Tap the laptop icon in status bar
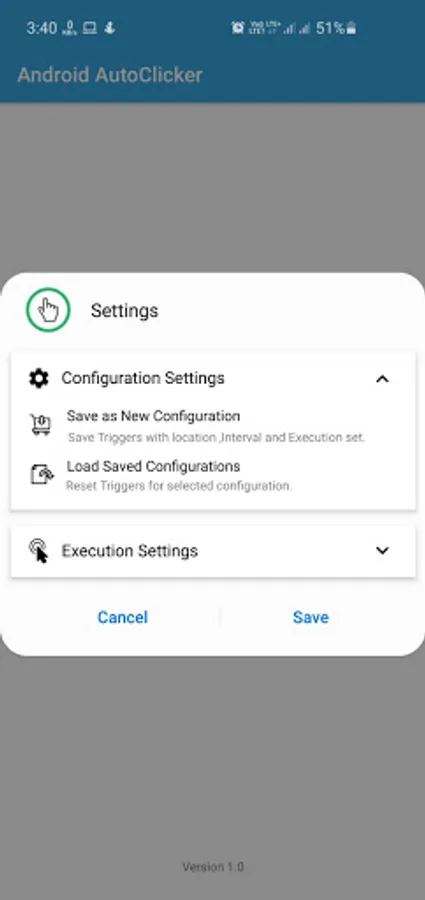The height and width of the screenshot is (900, 425). click(90, 28)
